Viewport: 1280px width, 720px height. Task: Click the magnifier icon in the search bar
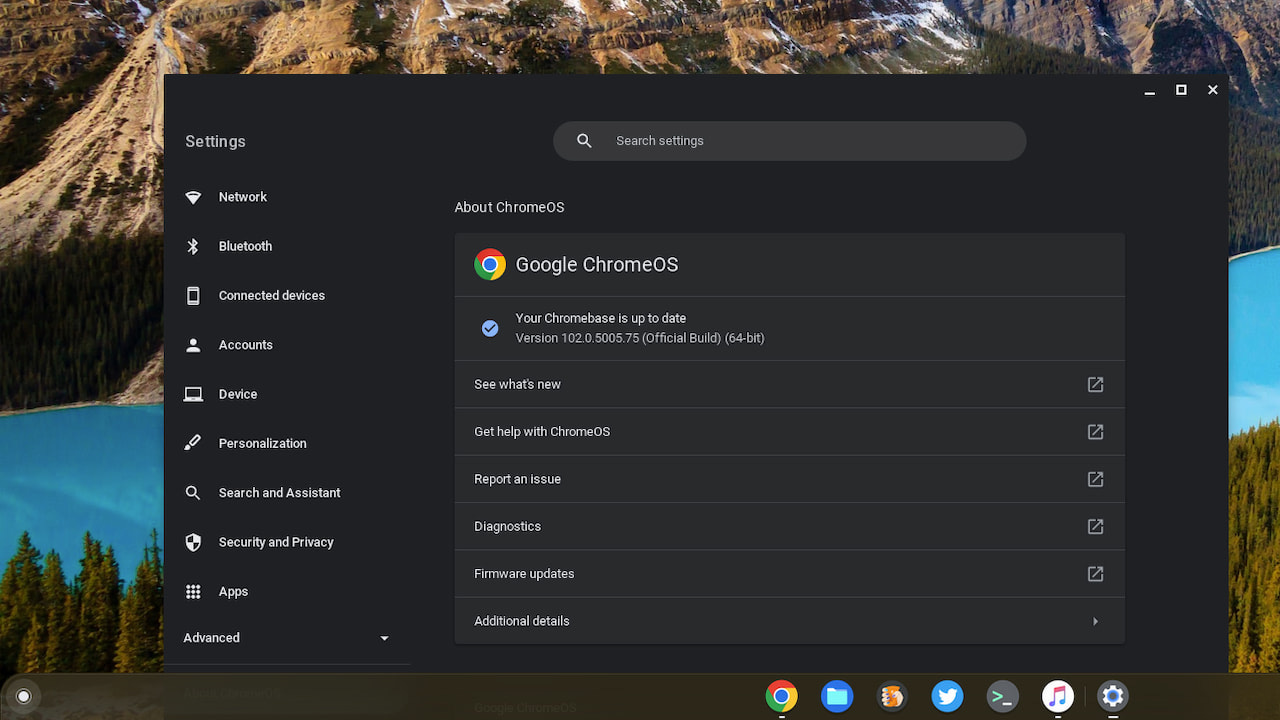coord(585,141)
